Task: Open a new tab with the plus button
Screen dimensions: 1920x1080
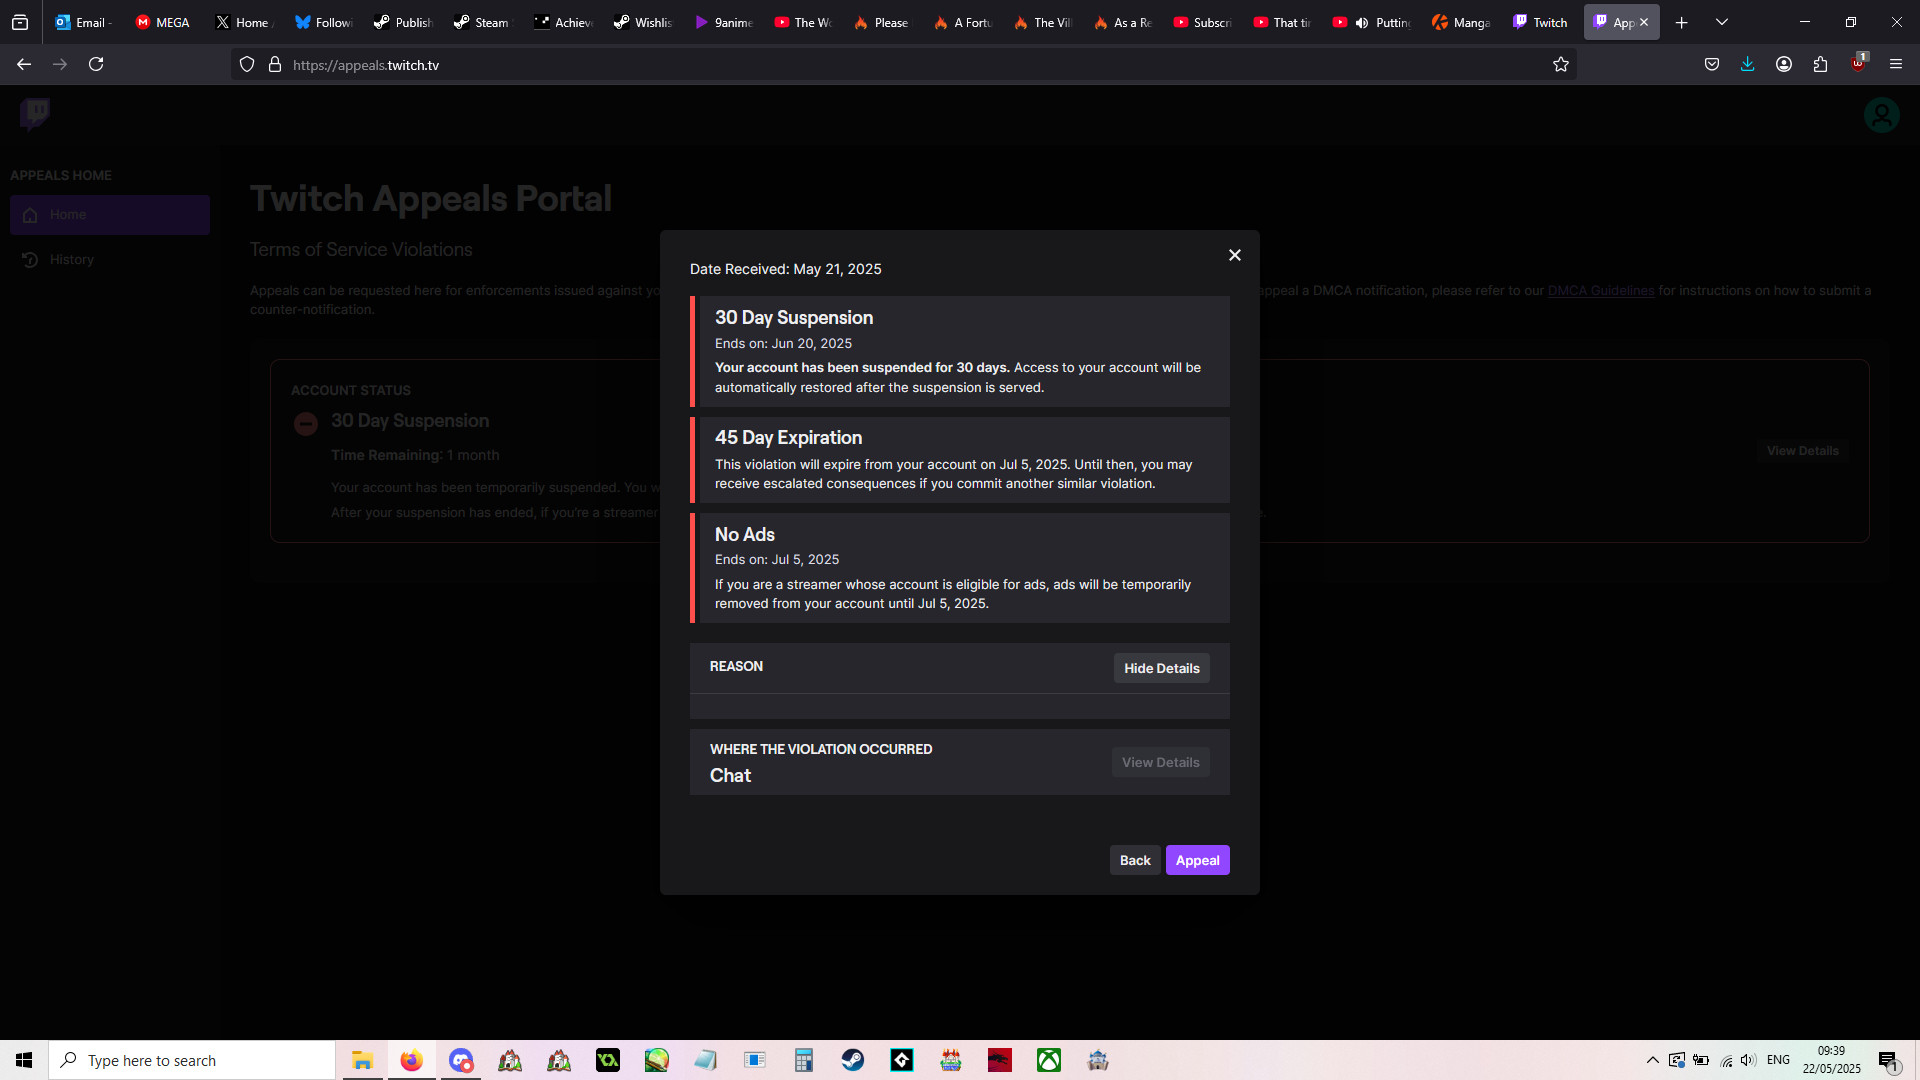Action: pyautogui.click(x=1682, y=22)
